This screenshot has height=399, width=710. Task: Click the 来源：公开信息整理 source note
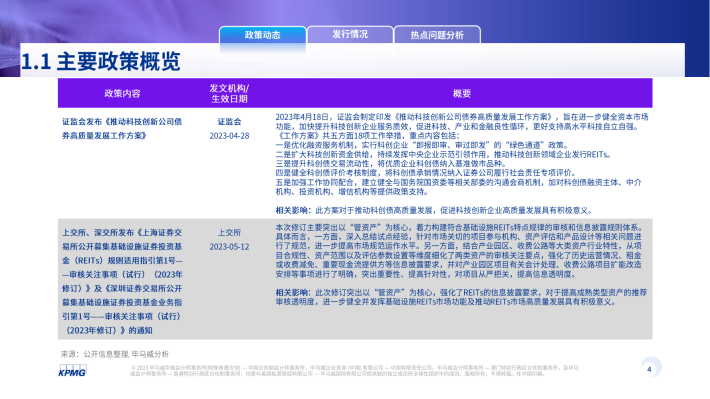pyautogui.click(x=115, y=354)
